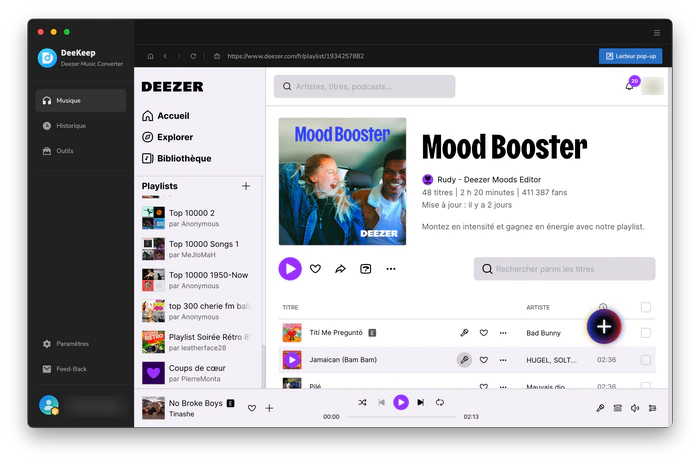This screenshot has height=464, width=700.
Task: Toggle the select-all tracks checkbox
Action: tap(646, 307)
